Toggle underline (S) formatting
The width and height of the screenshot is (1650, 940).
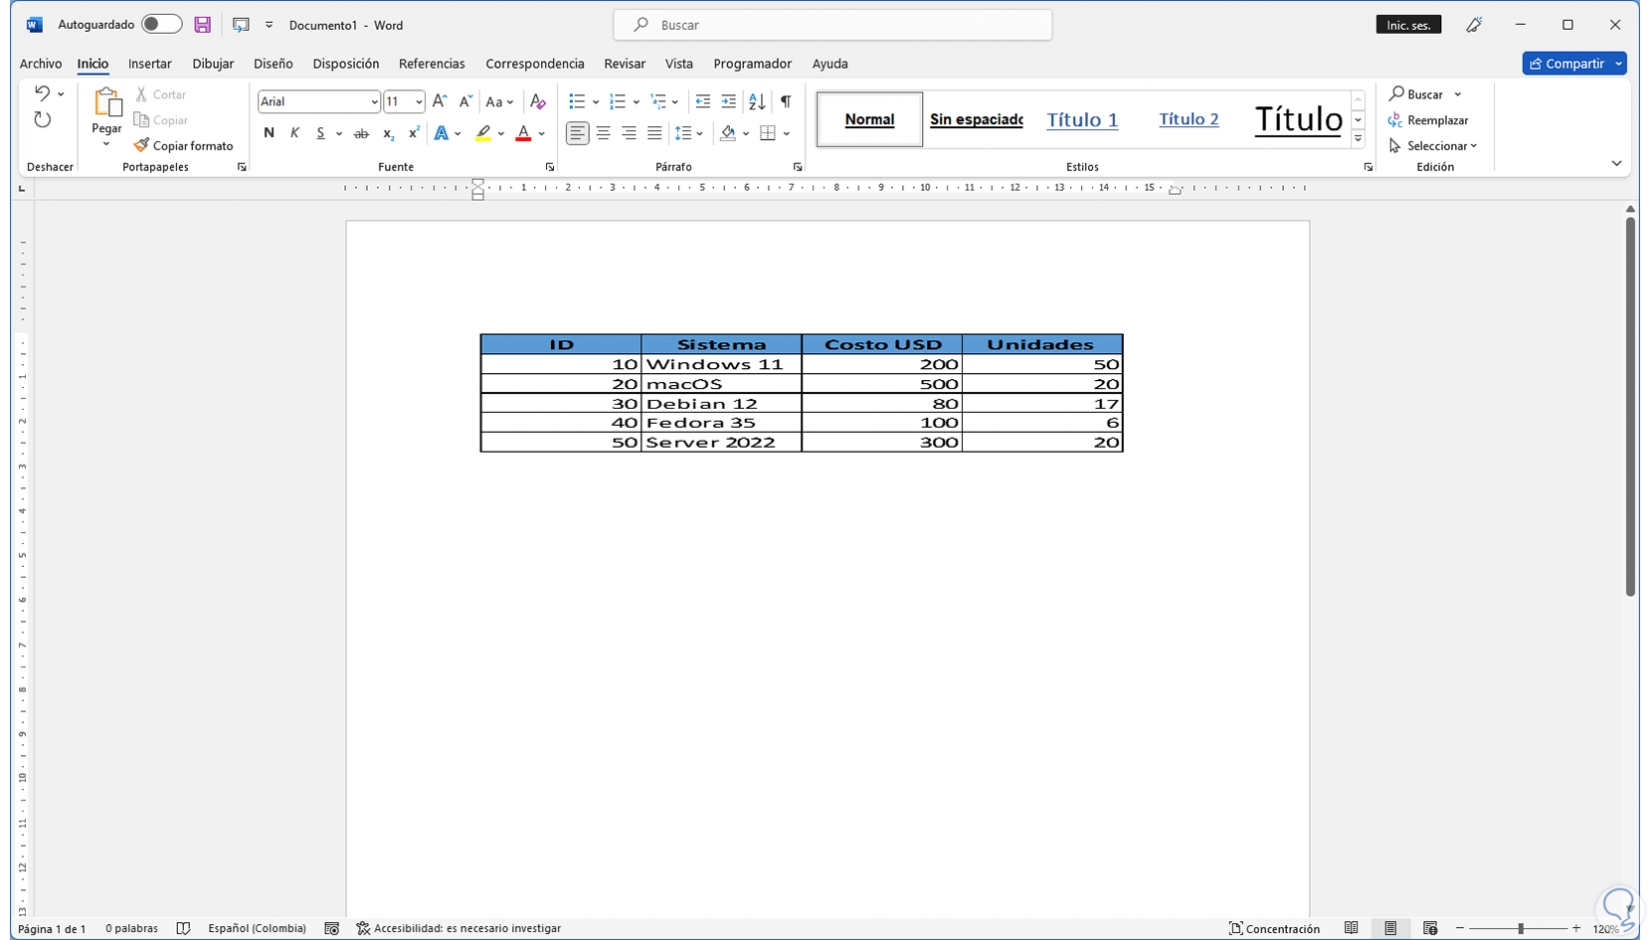click(x=320, y=133)
